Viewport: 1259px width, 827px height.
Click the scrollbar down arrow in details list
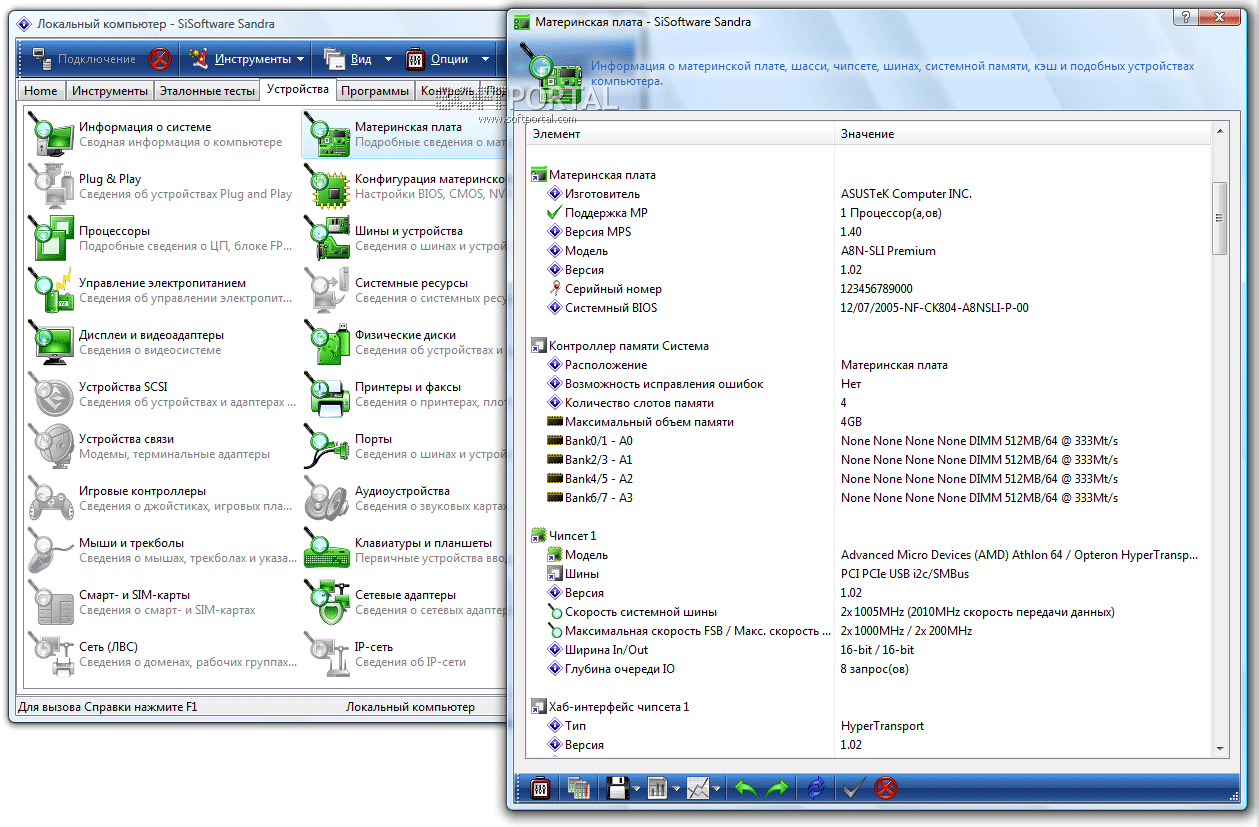[x=1220, y=749]
